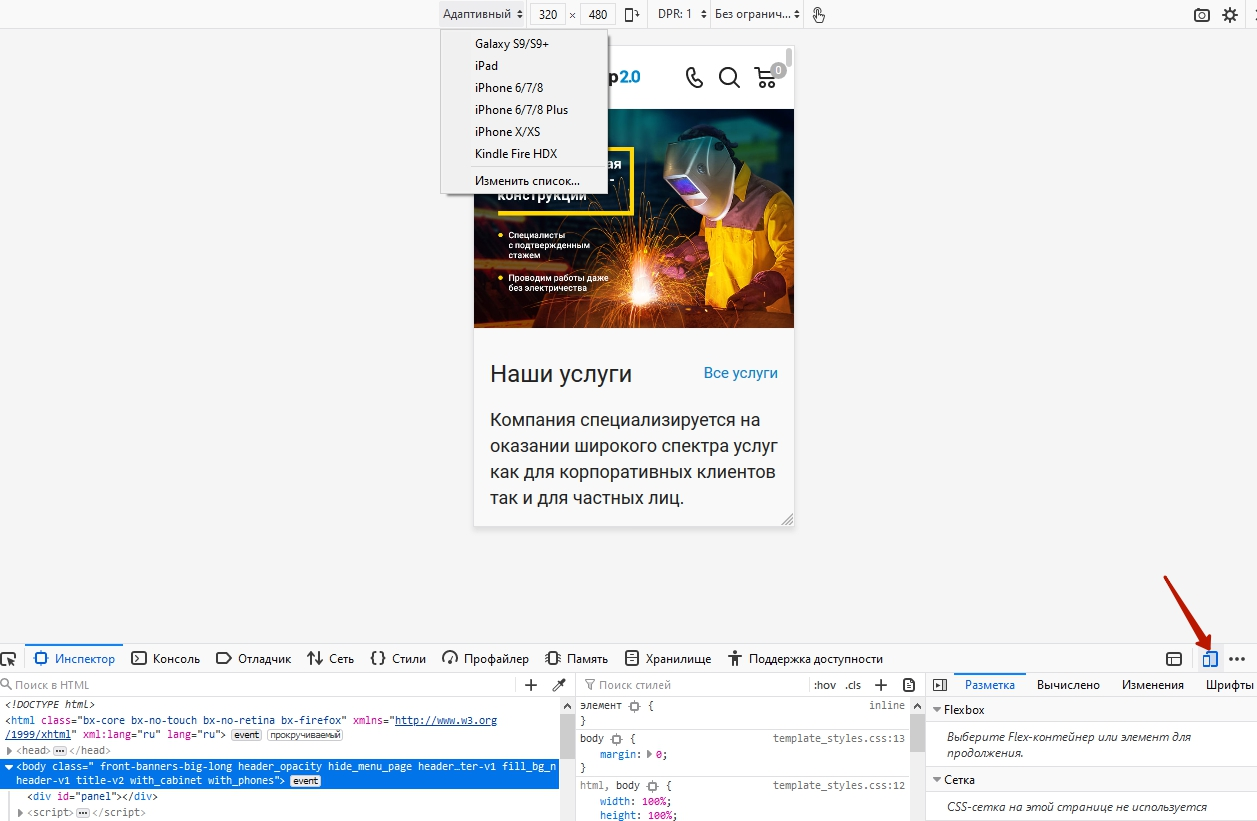1257x821 pixels.
Task: Choose iPhone 6/7/8 device
Action: pos(524,88)
